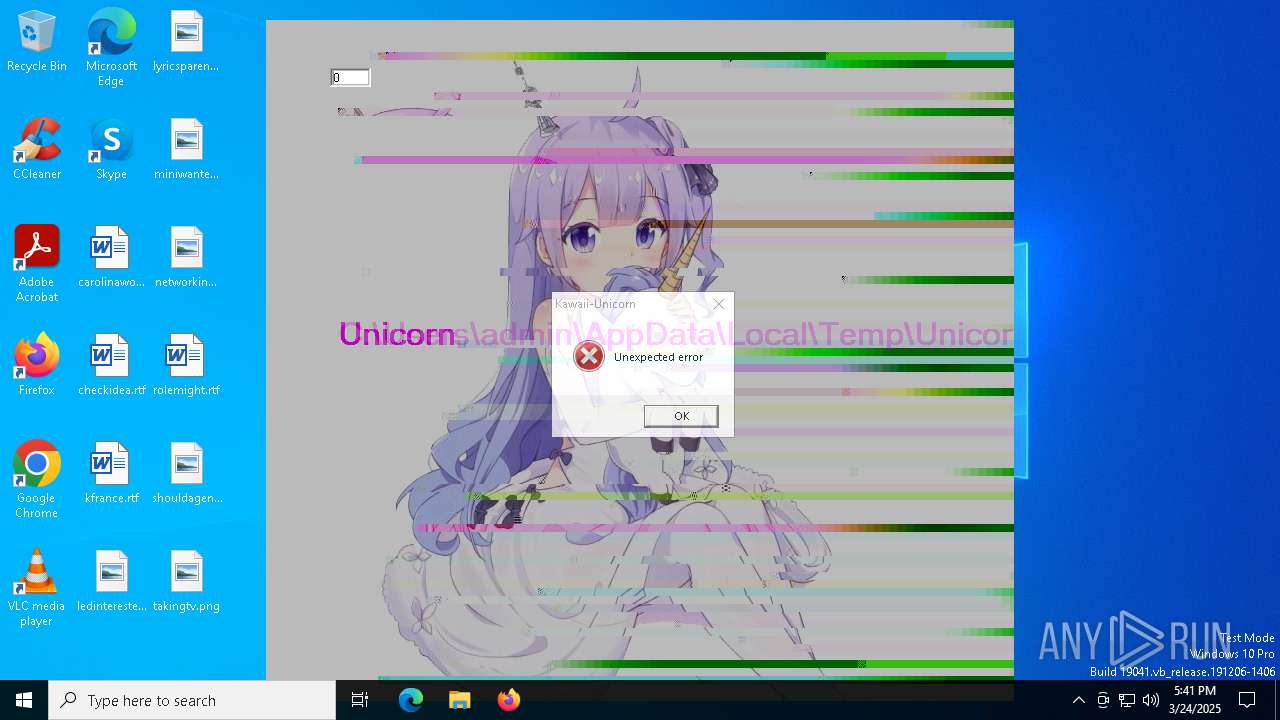
Task: Open Adobe Acrobat desktop shortcut
Action: click(x=37, y=264)
